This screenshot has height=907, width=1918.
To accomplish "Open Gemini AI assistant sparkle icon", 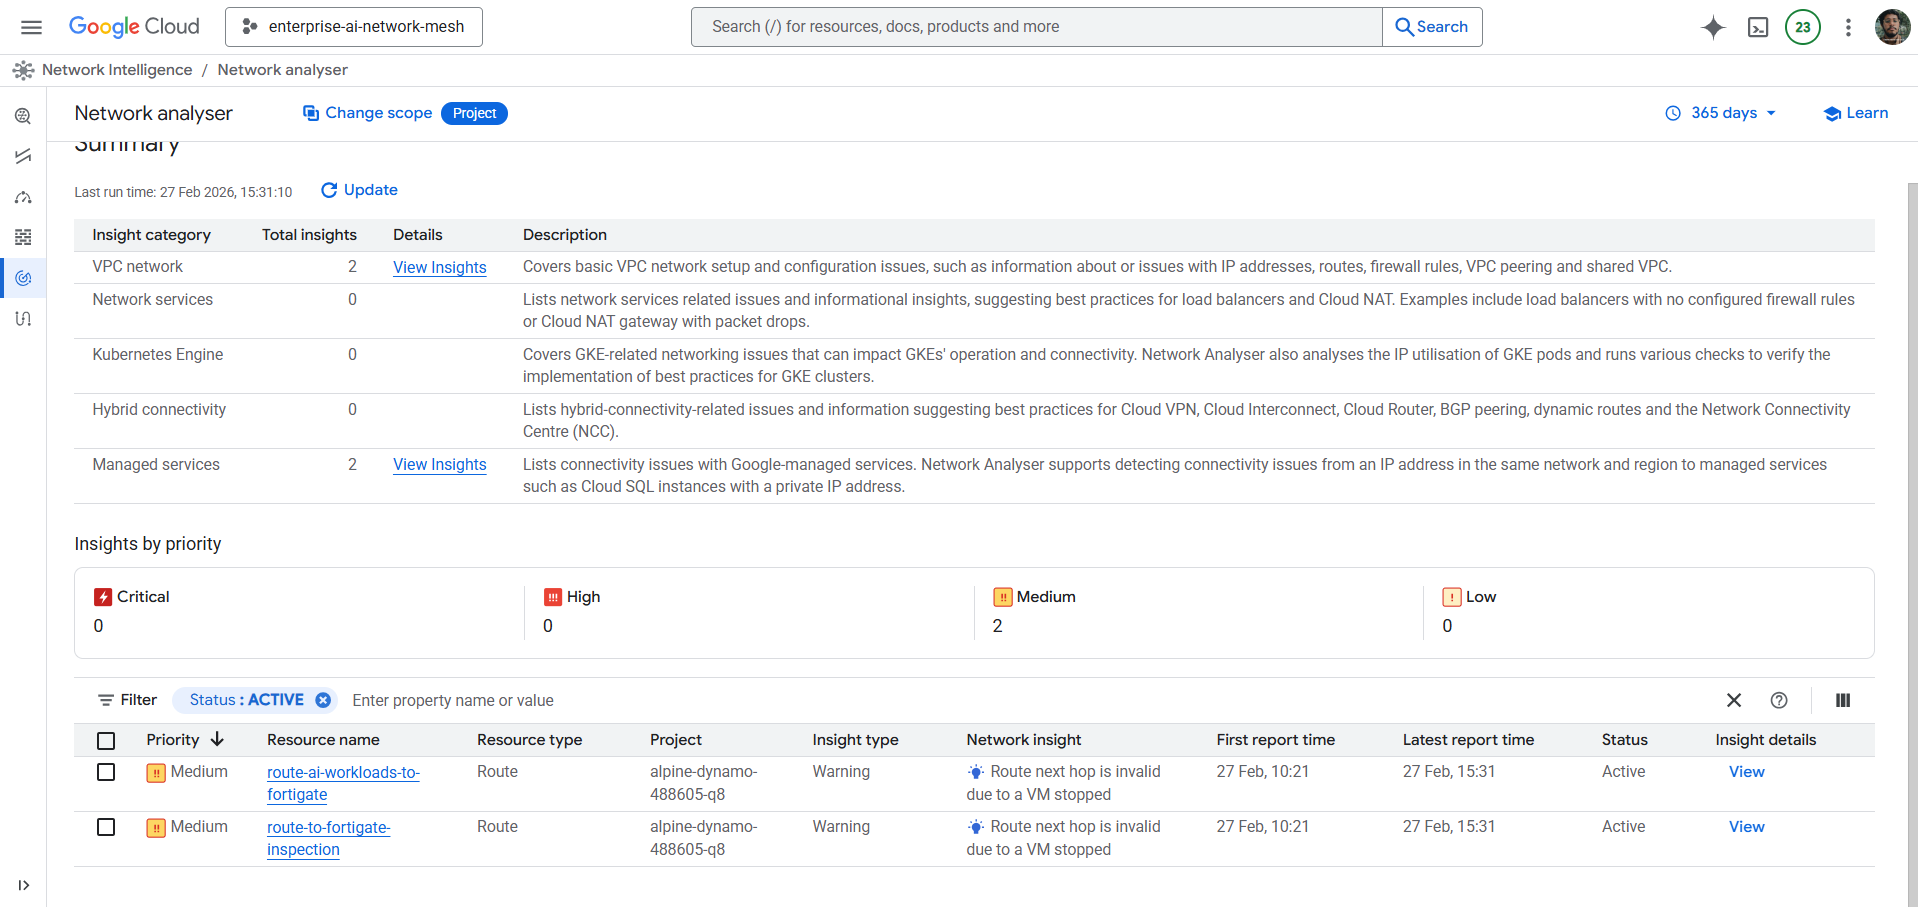I will pos(1713,27).
